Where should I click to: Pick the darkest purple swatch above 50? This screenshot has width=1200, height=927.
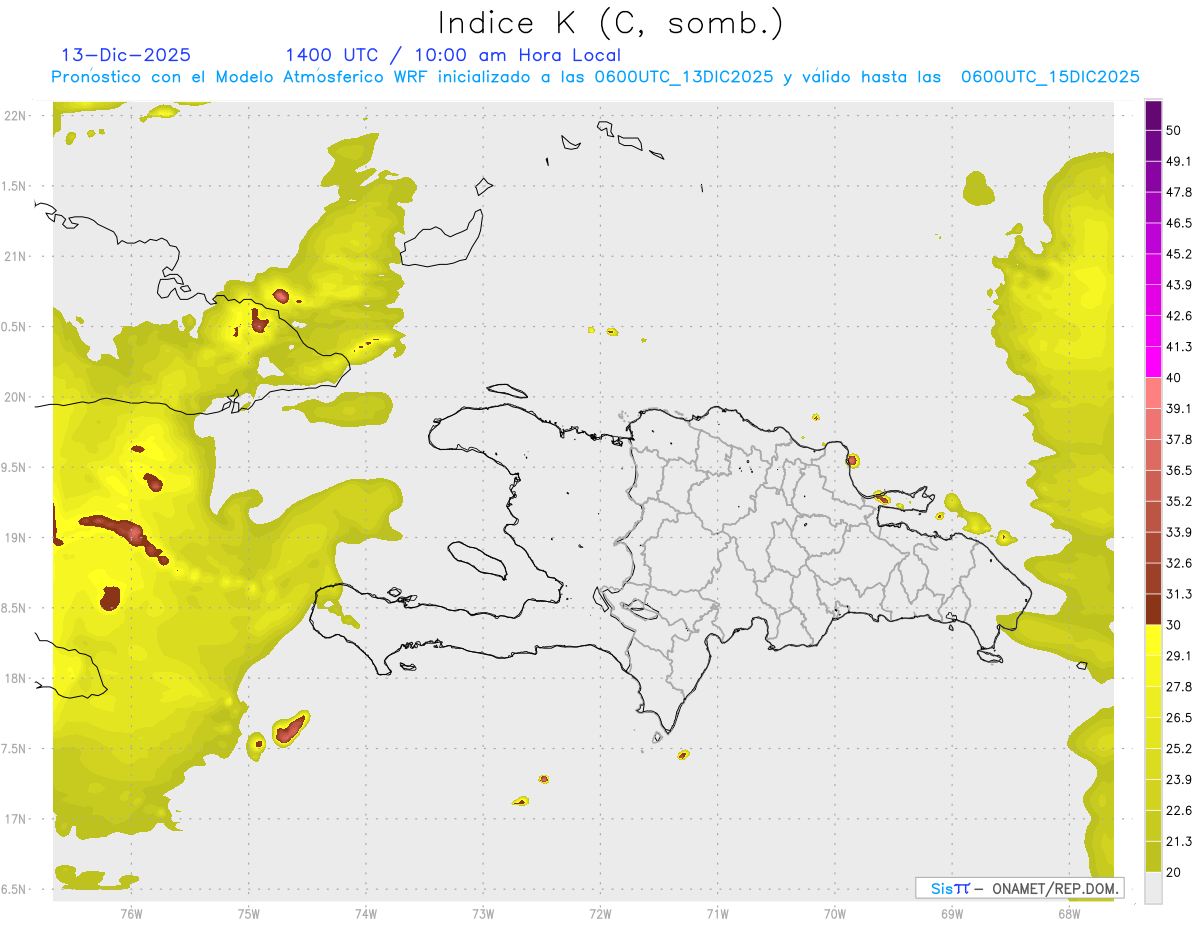coord(1153,115)
